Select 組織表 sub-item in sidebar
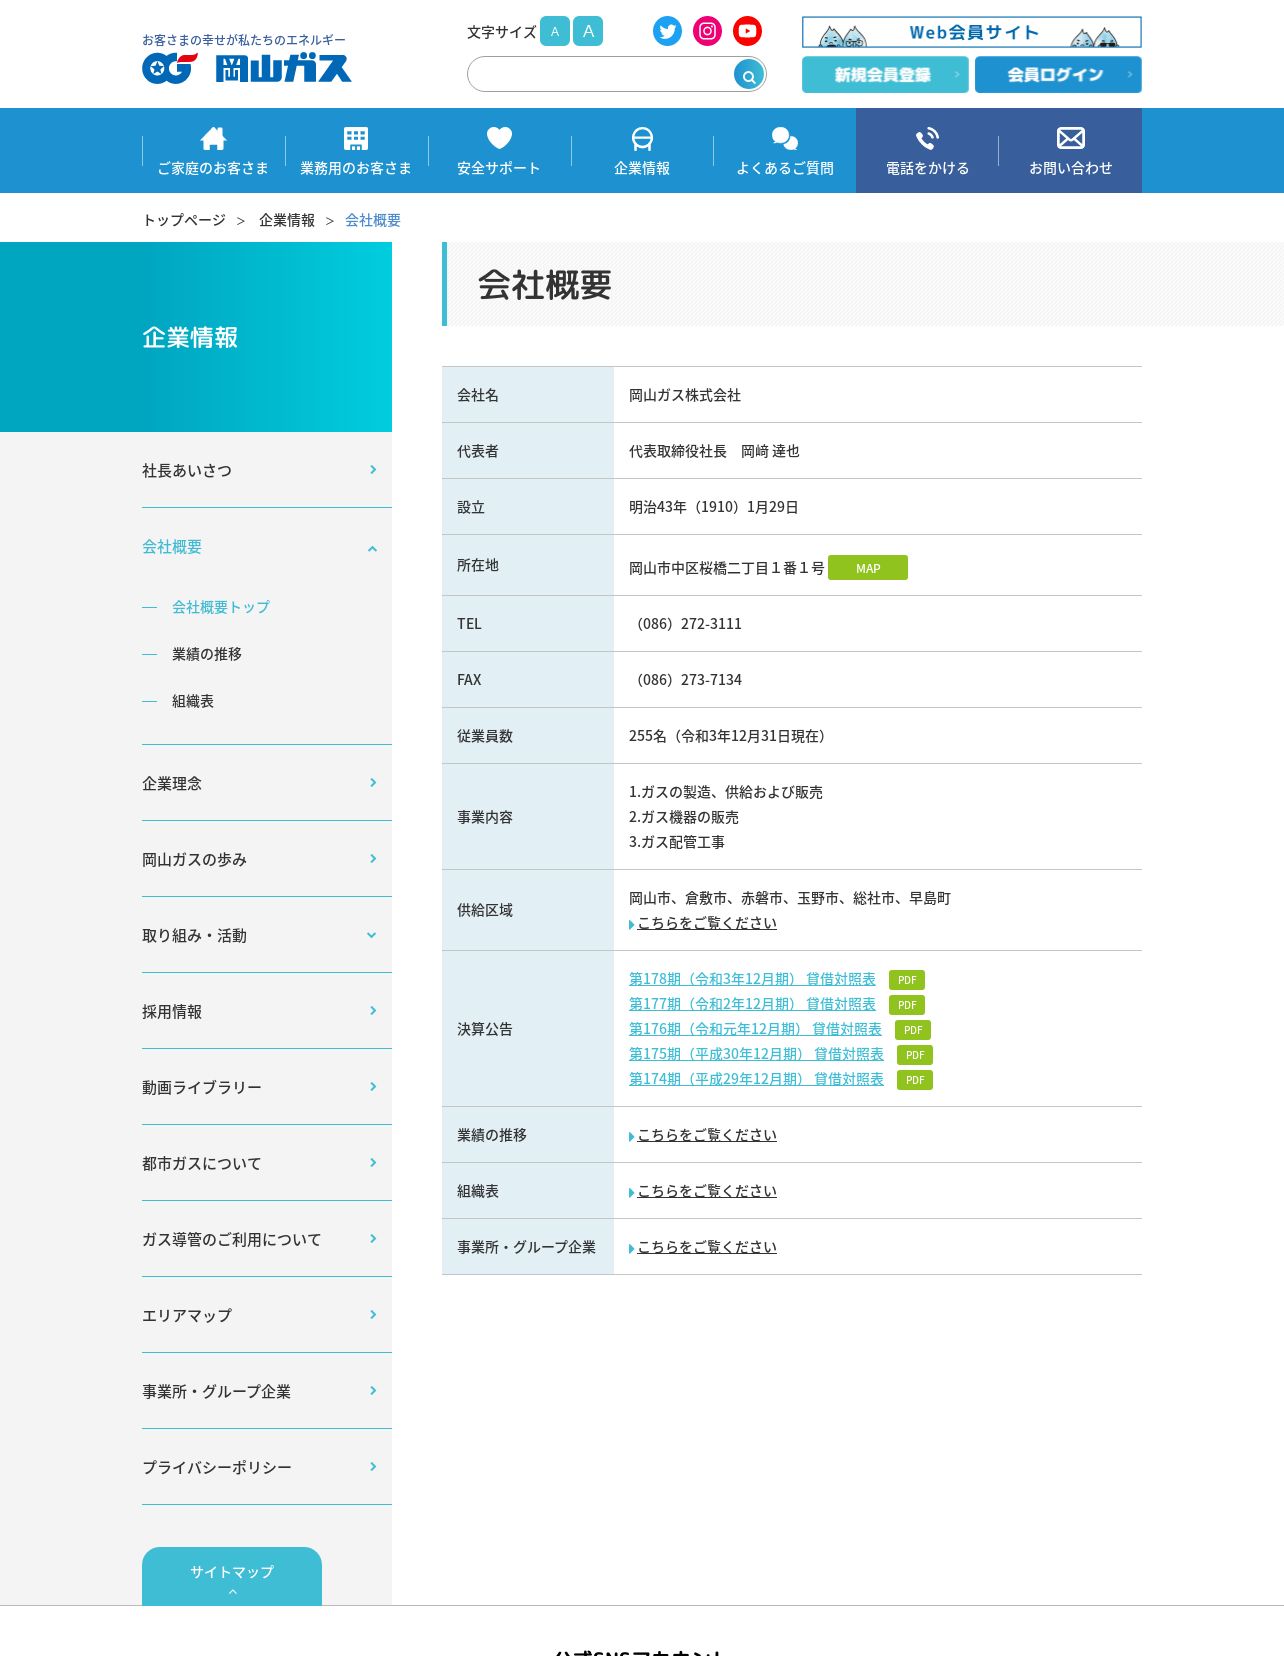Screen dimensions: 1284x1656 (x=193, y=701)
